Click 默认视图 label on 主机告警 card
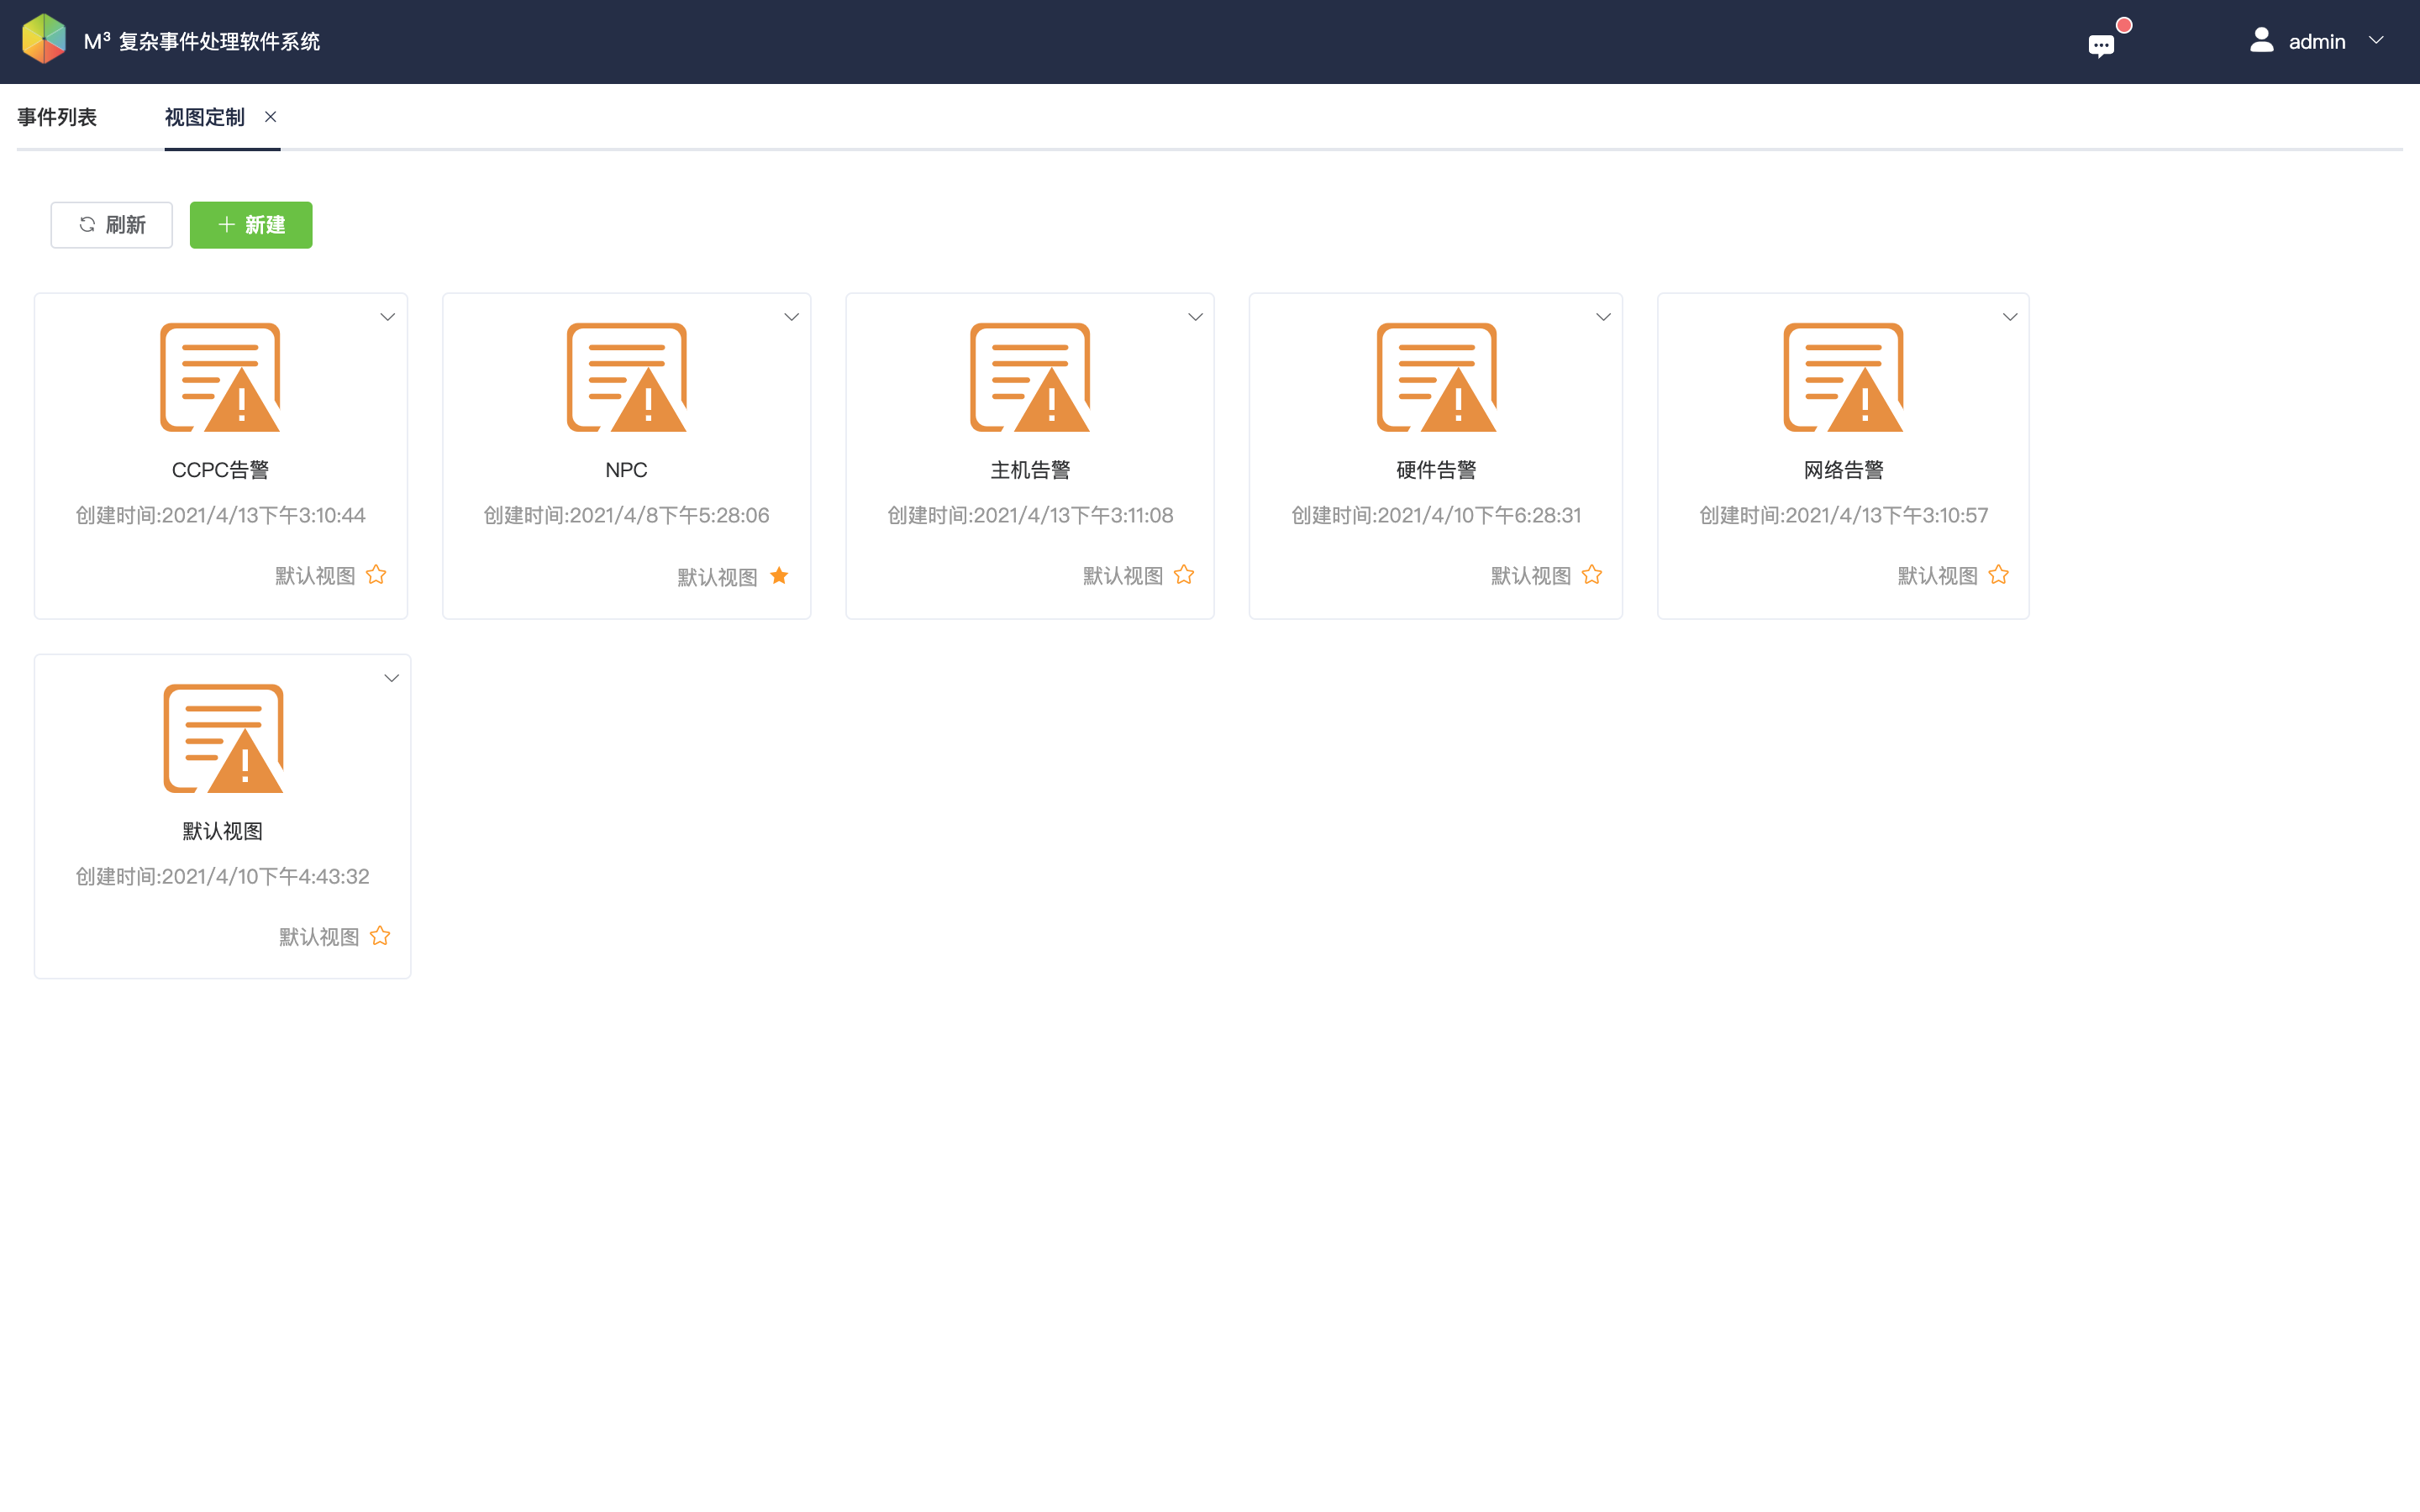 tap(1123, 576)
